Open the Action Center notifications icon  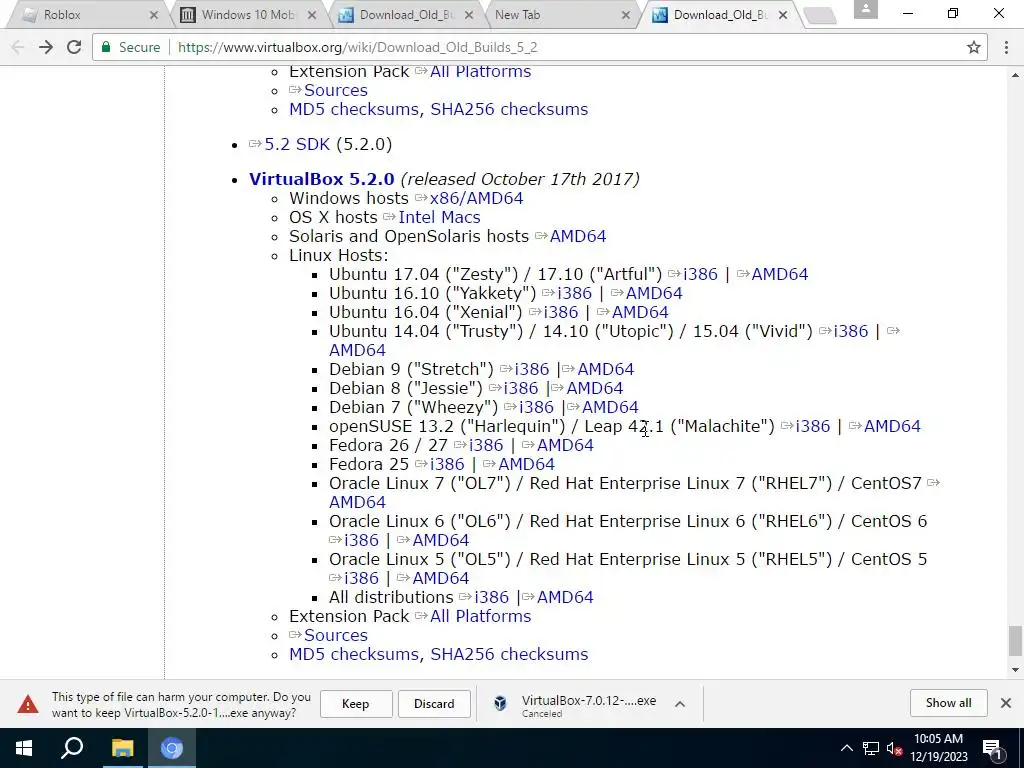pos(992,748)
